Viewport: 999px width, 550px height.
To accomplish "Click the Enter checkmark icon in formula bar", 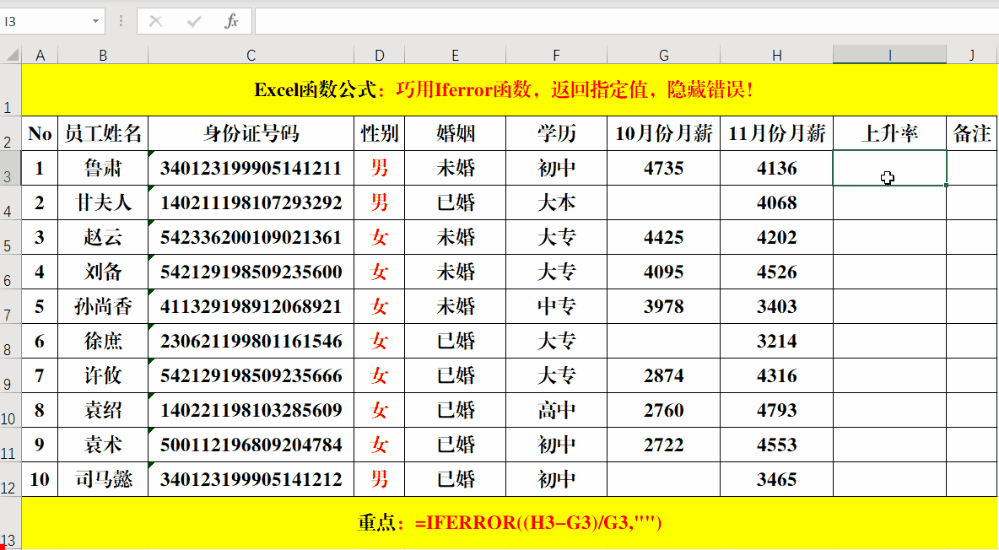I will point(194,21).
